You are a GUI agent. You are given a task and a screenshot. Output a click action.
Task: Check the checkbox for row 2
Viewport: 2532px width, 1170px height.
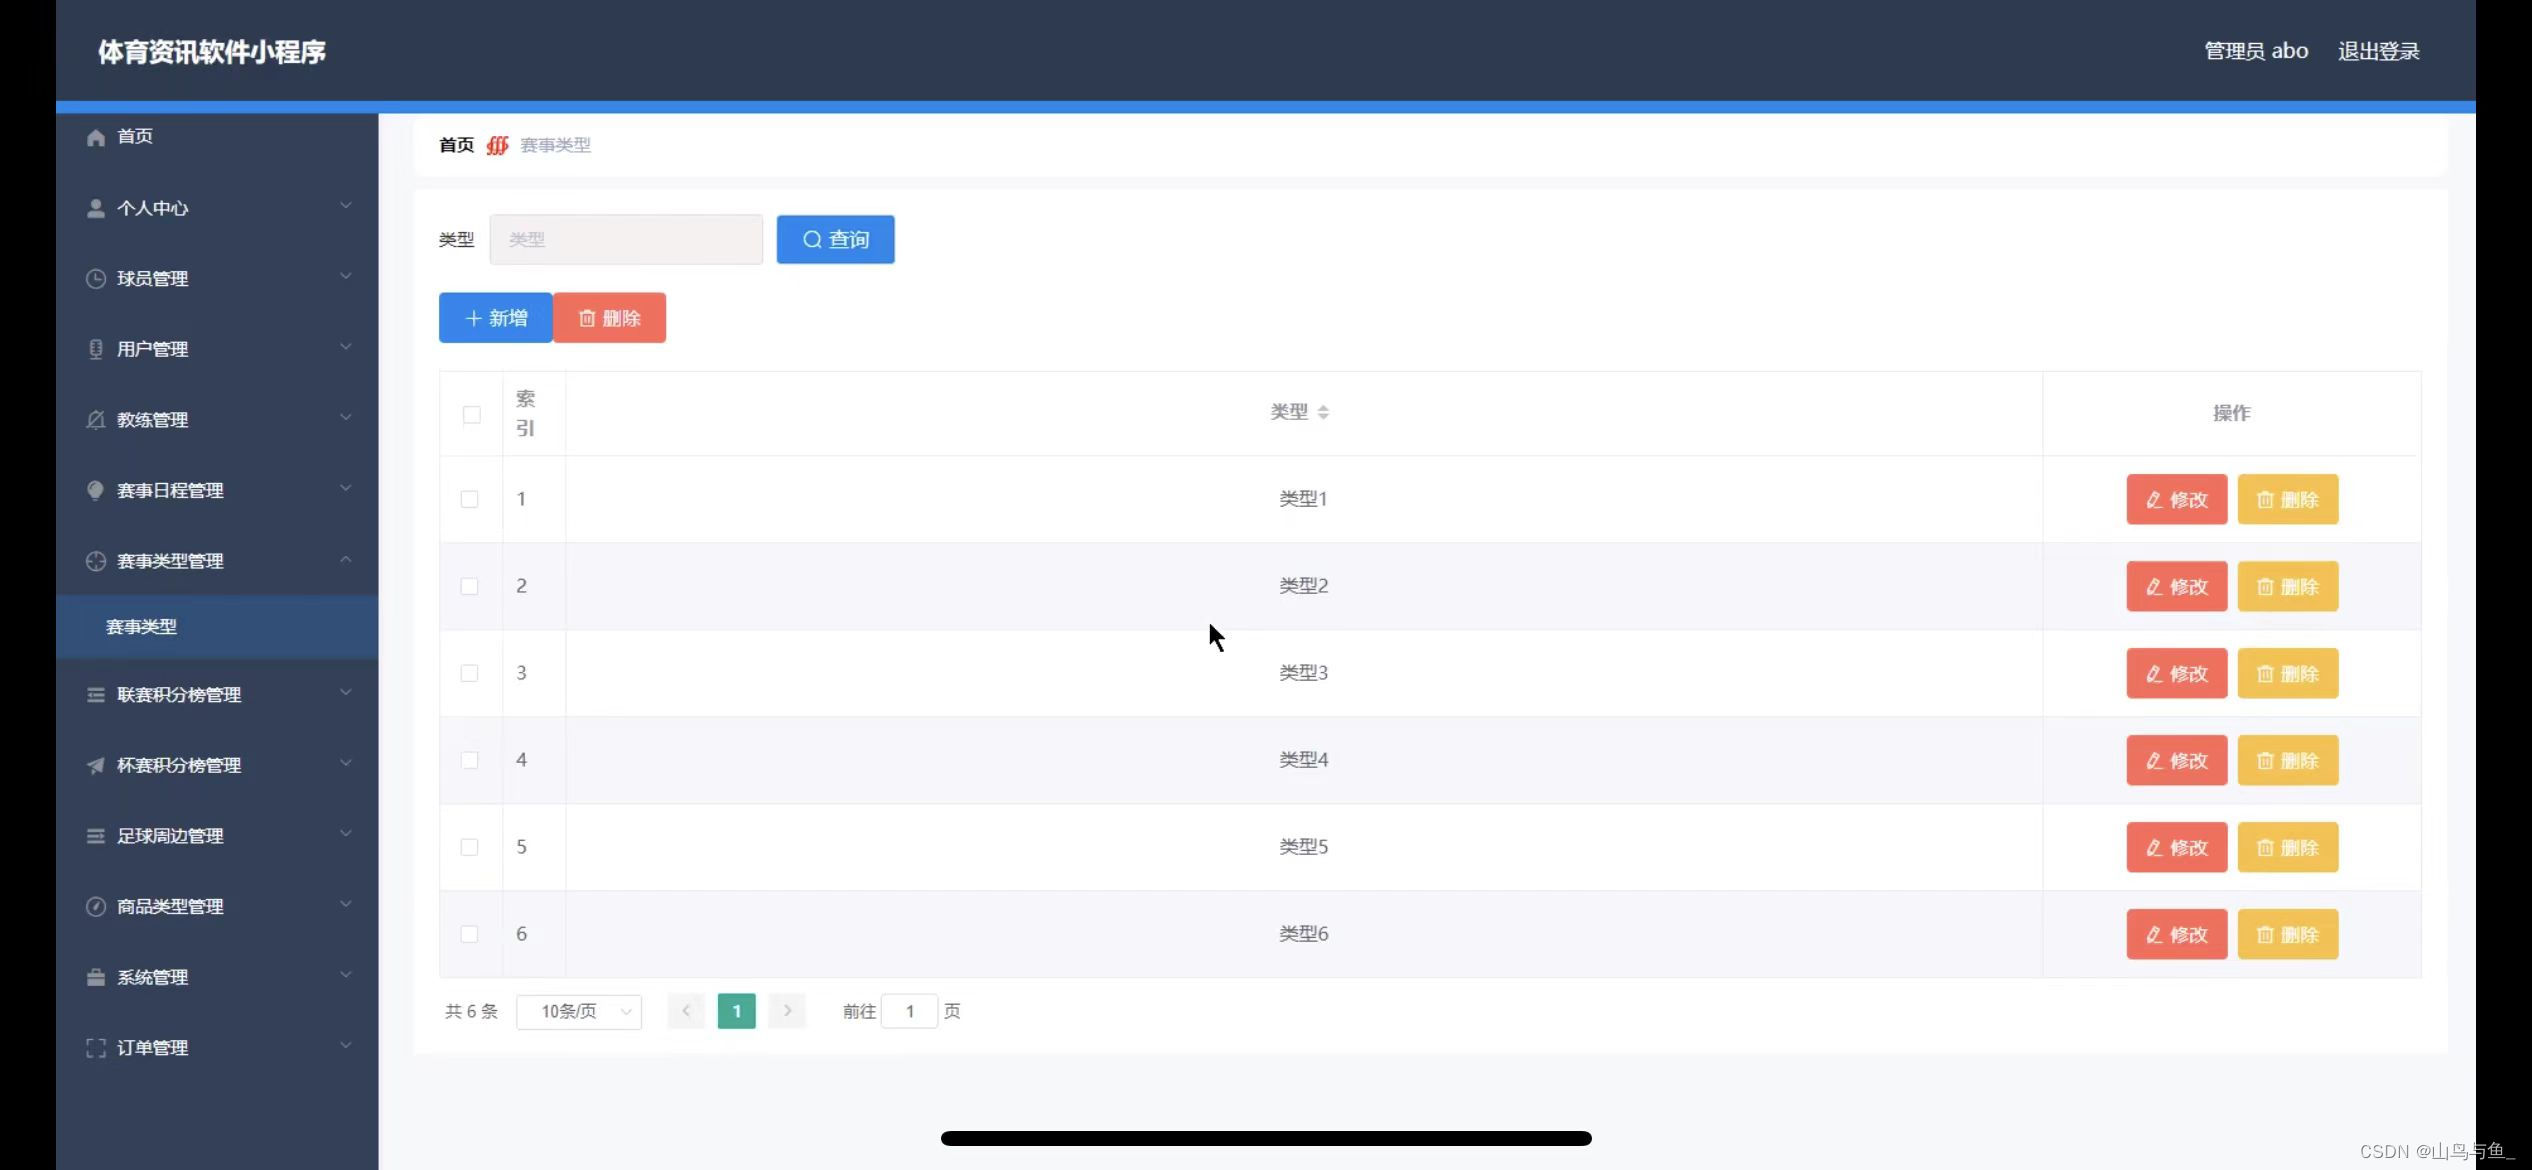click(469, 586)
